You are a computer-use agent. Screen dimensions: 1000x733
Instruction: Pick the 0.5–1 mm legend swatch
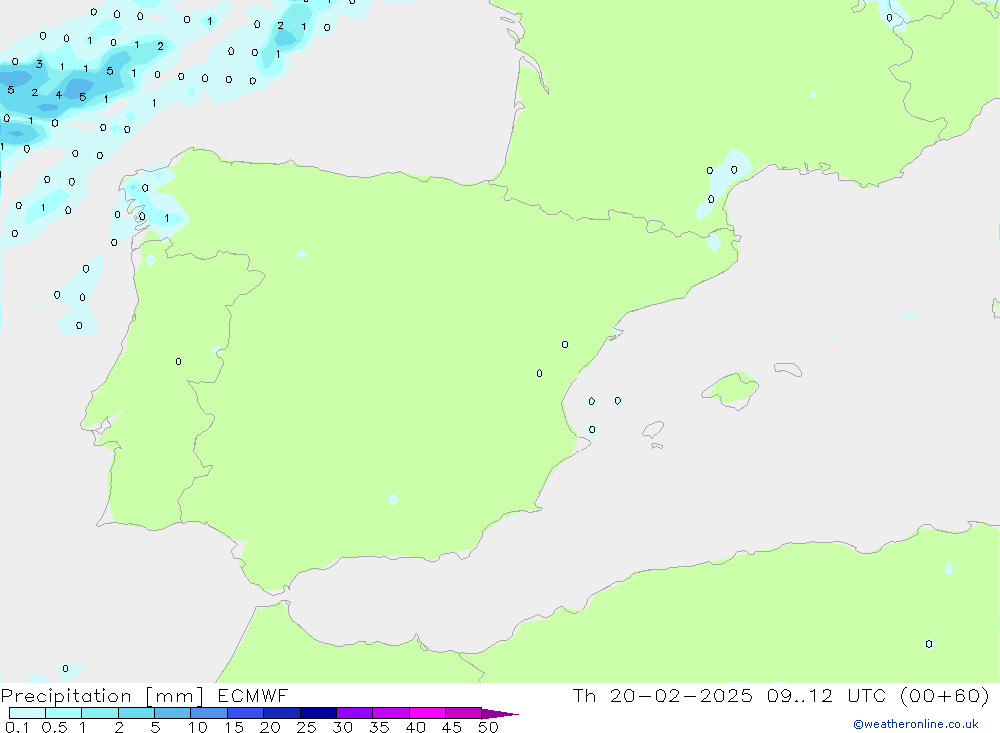[x=64, y=713]
